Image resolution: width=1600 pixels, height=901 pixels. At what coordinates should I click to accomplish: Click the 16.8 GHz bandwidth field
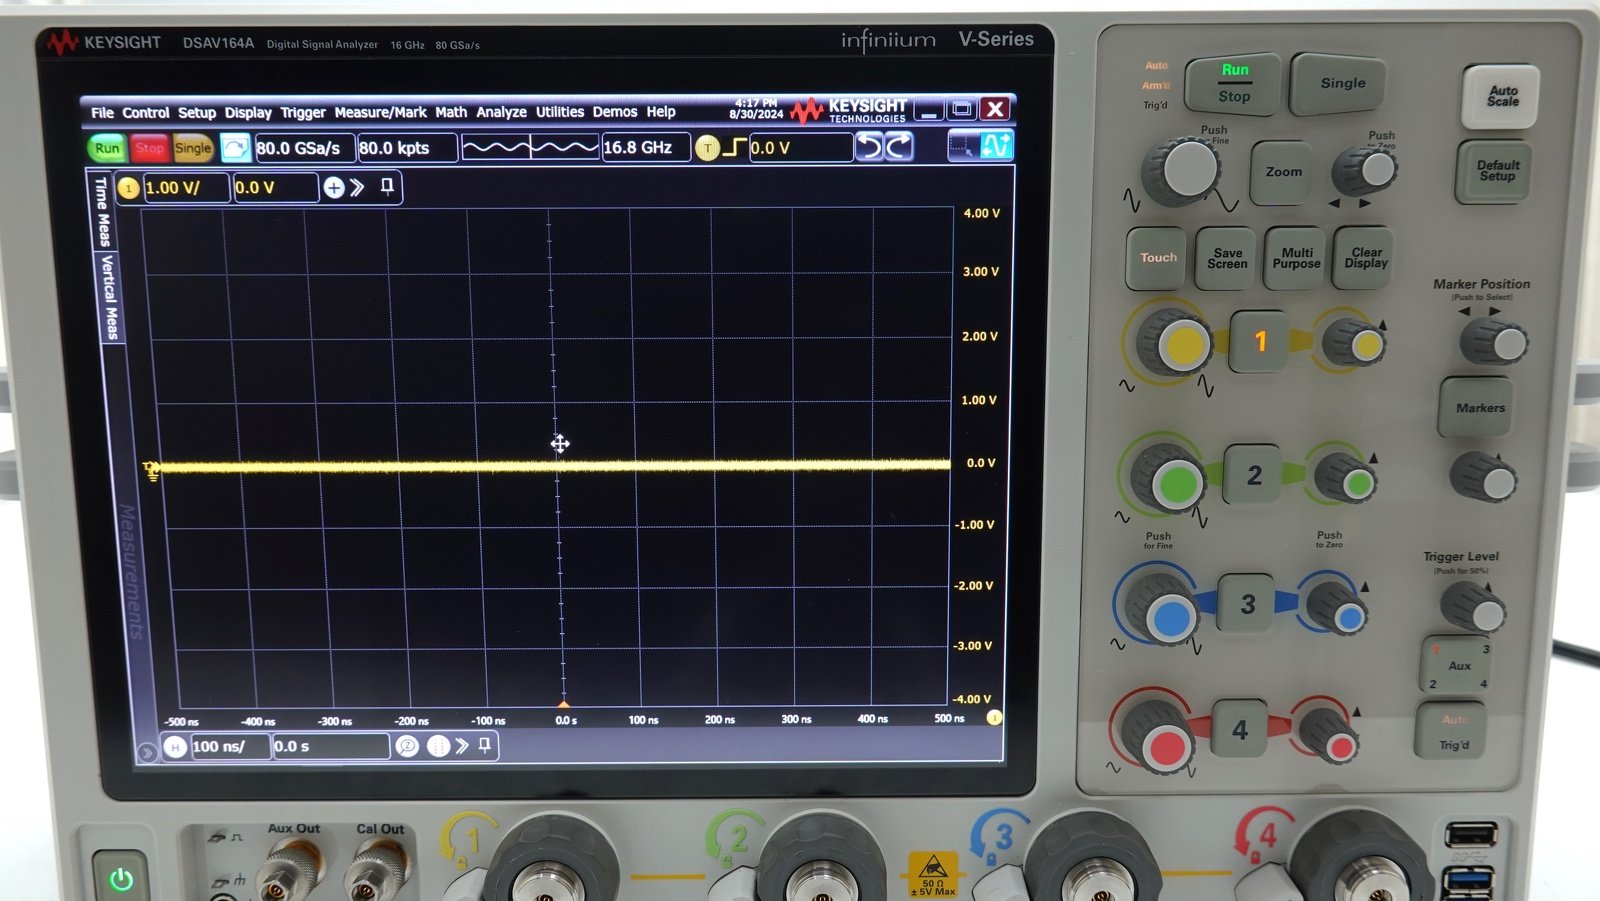click(645, 148)
